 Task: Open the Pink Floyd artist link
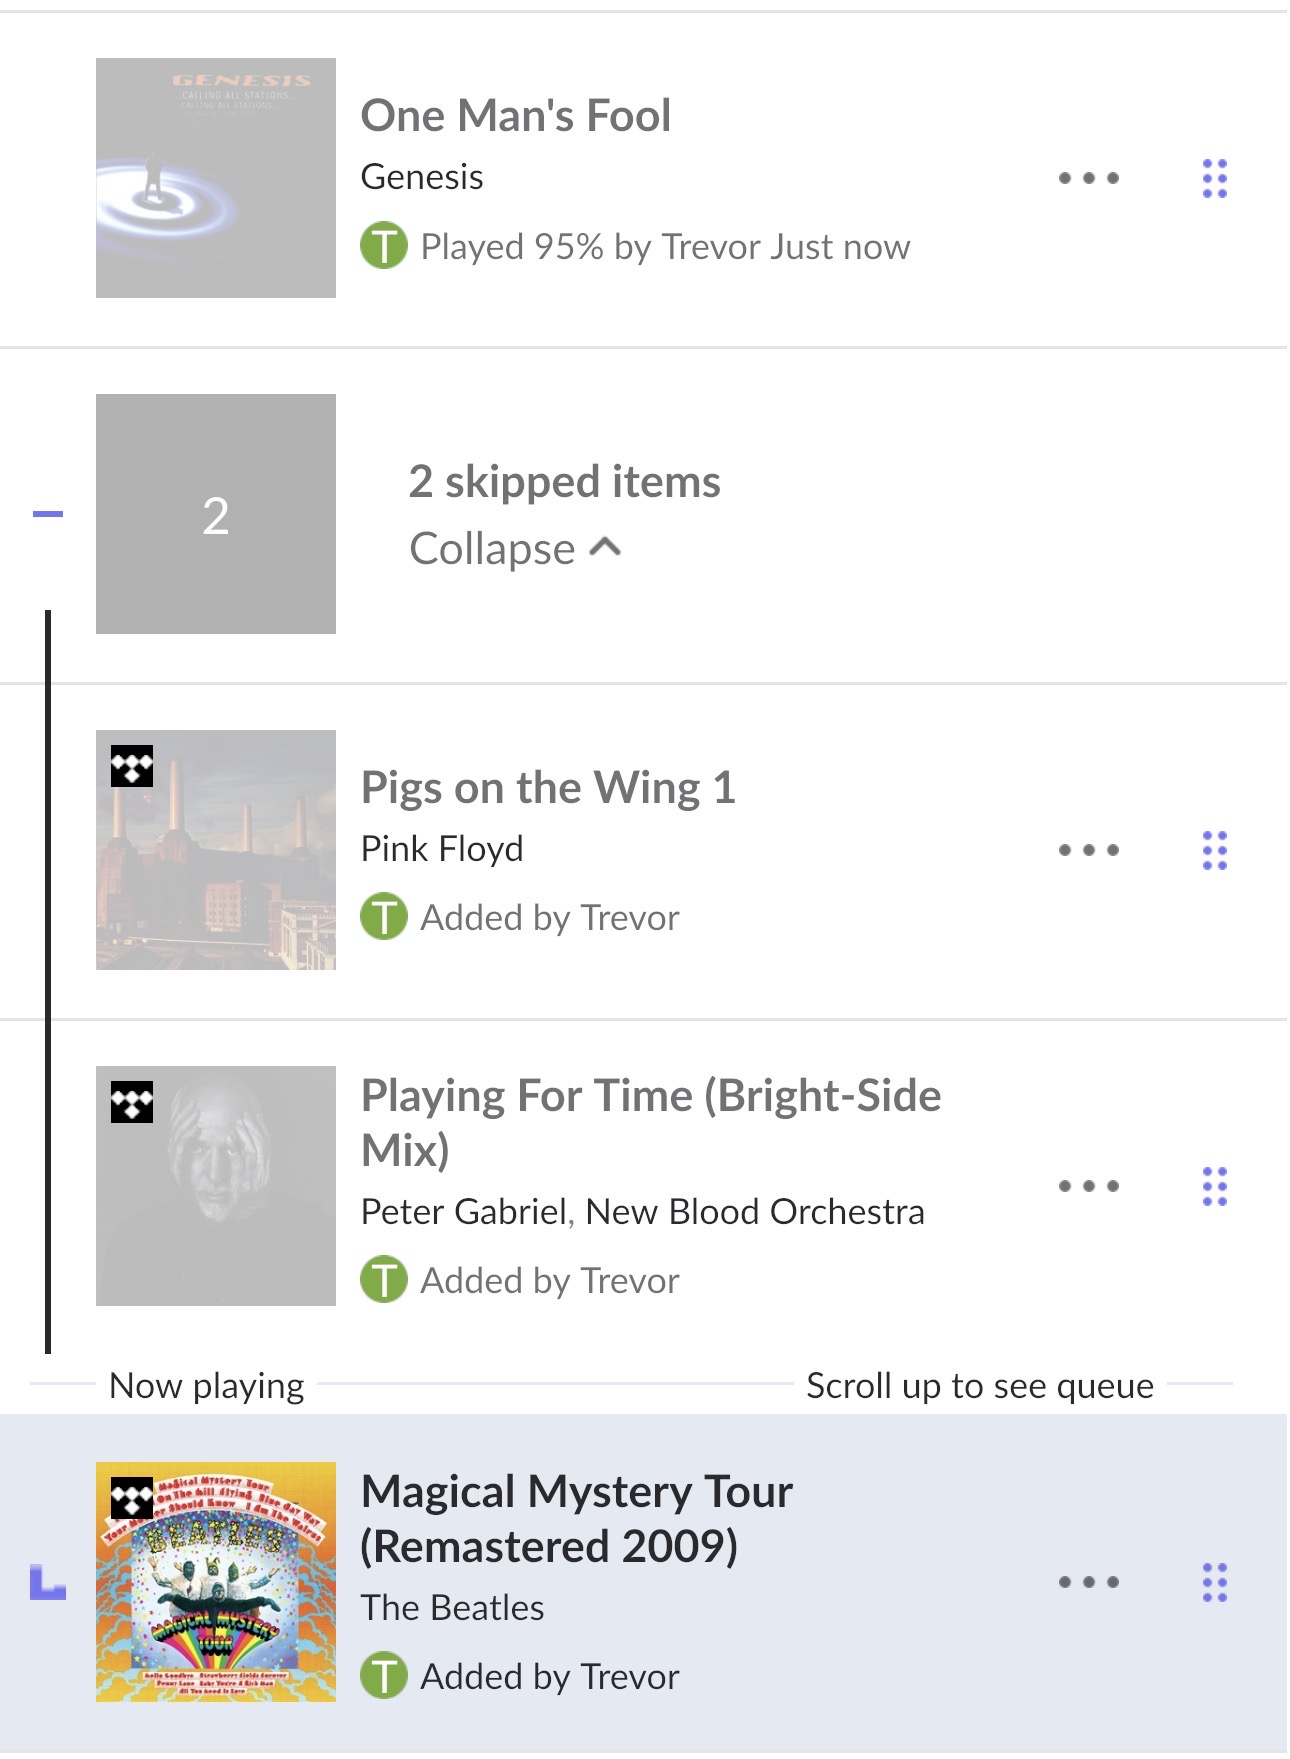pyautogui.click(x=442, y=849)
